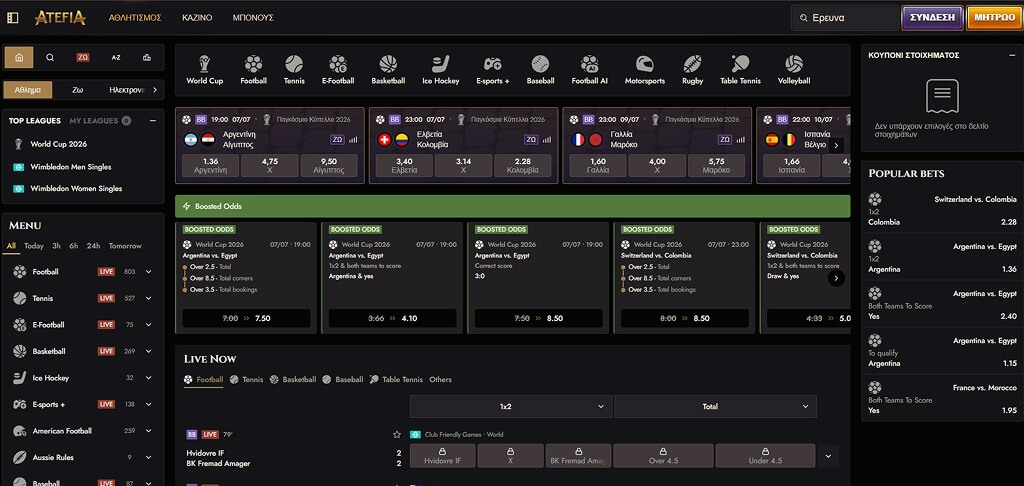
Task: Select boosted odds 7.50 for Argentina vs. Egypt
Action: (x=246, y=318)
